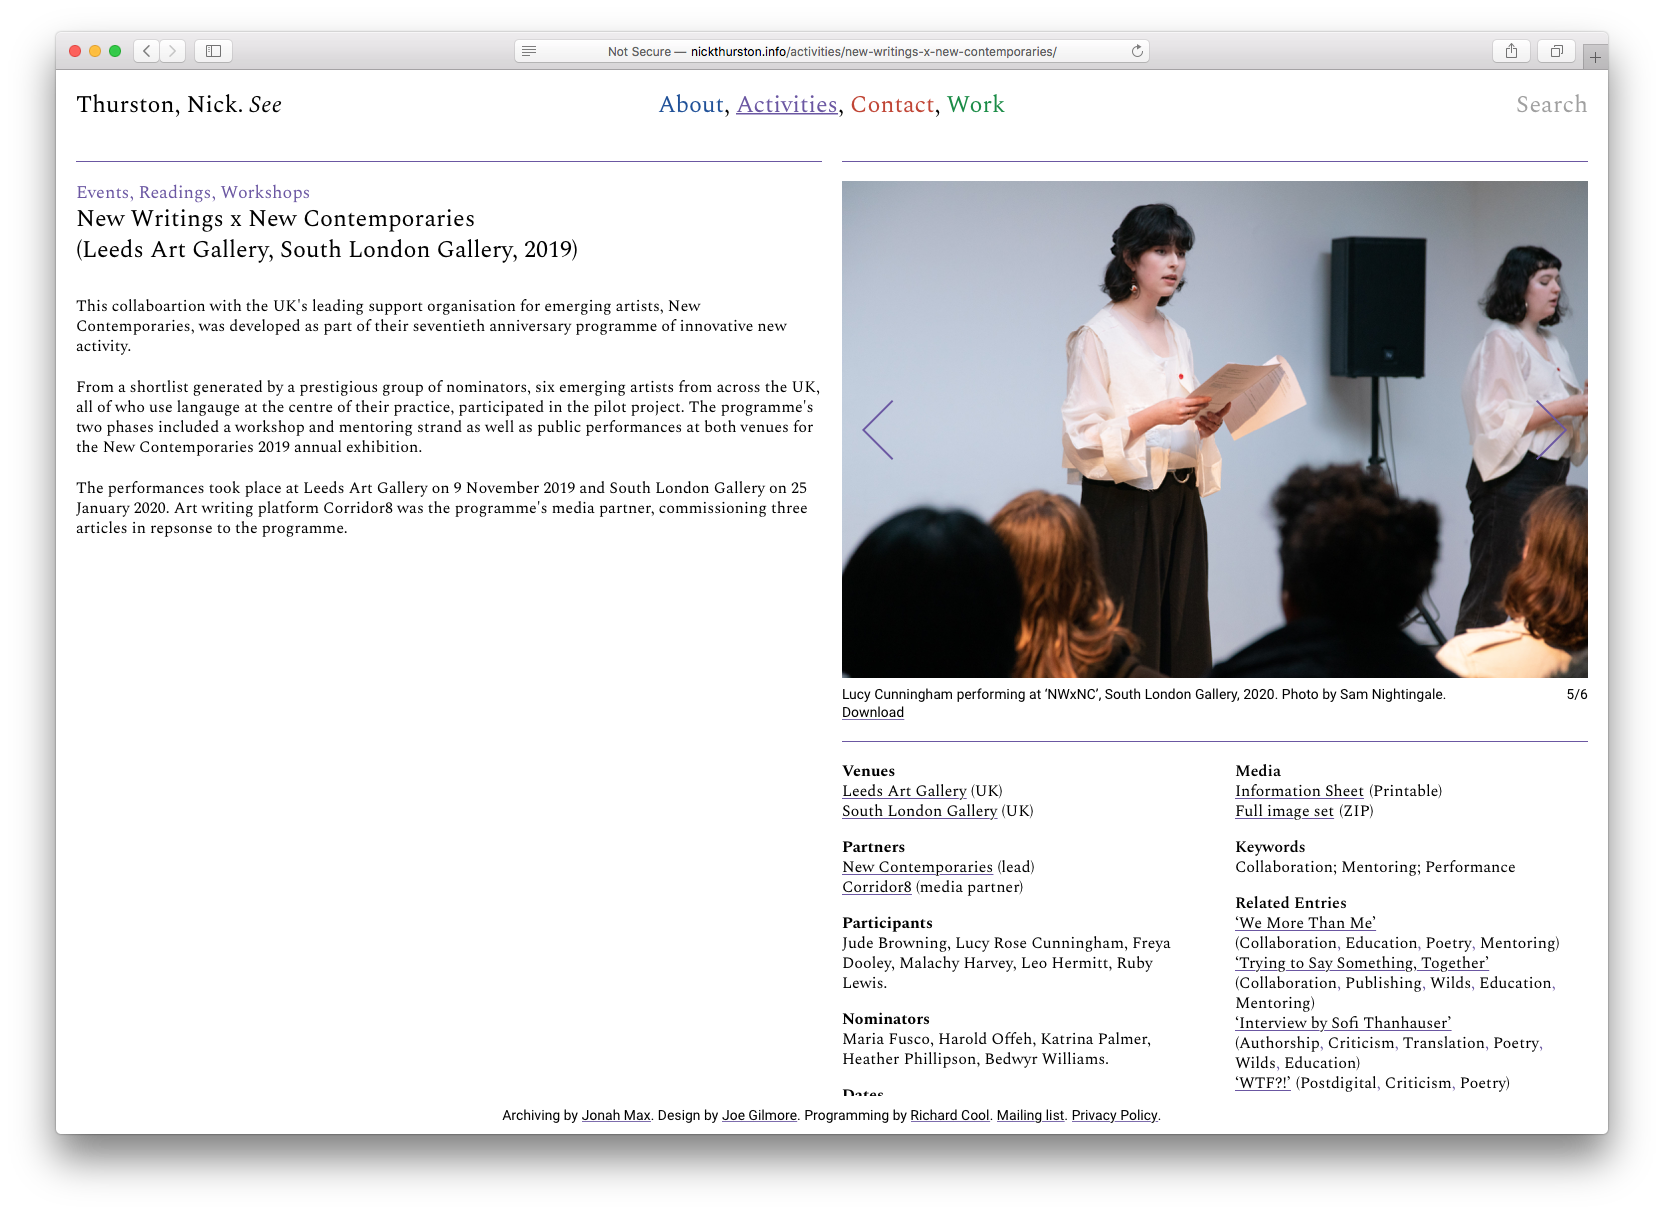Open the 'We More Than Me' related entry
The height and width of the screenshot is (1214, 1664).
[1305, 923]
